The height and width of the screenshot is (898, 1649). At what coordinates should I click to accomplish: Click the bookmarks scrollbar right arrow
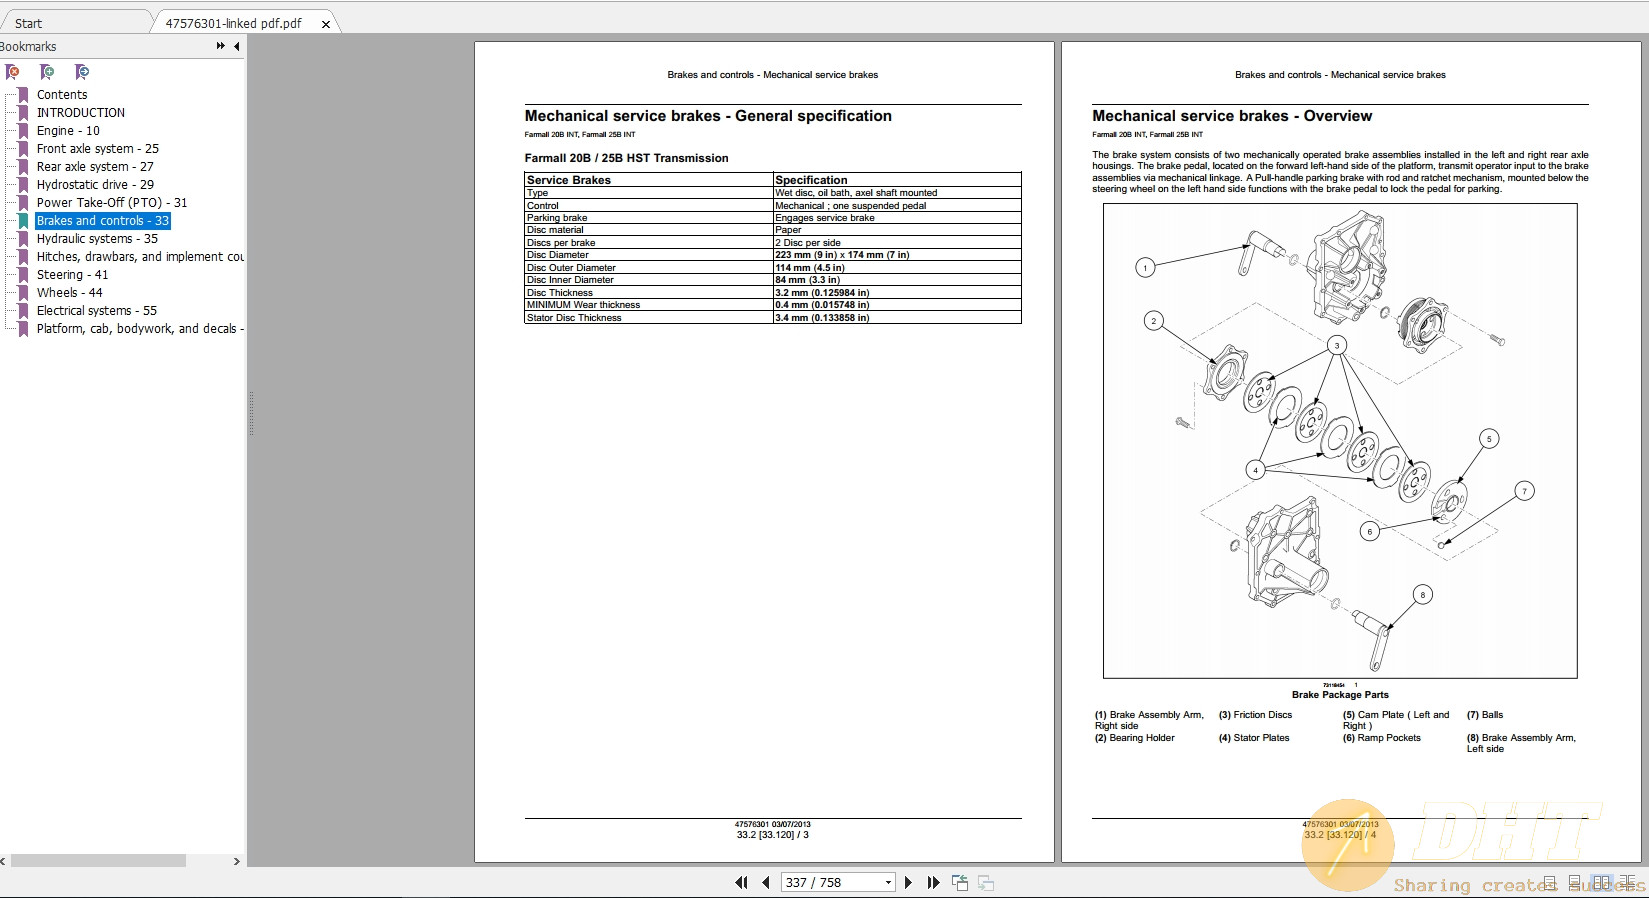click(x=237, y=861)
